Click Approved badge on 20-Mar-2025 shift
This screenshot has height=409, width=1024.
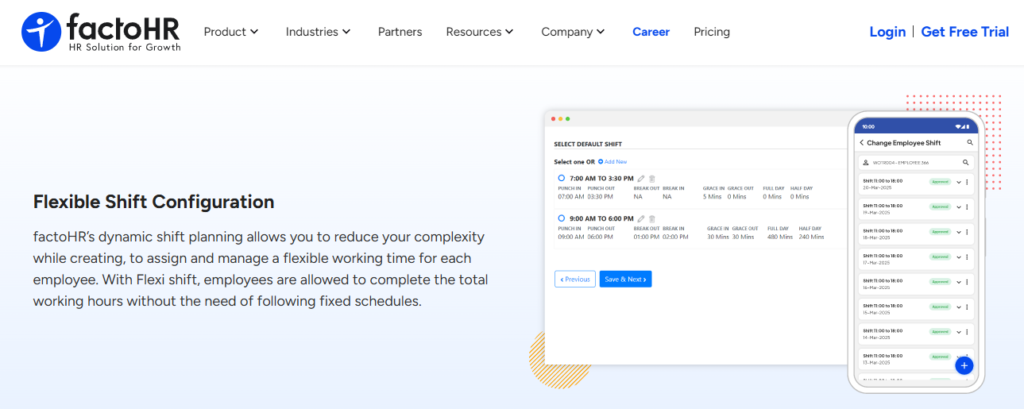click(x=940, y=182)
